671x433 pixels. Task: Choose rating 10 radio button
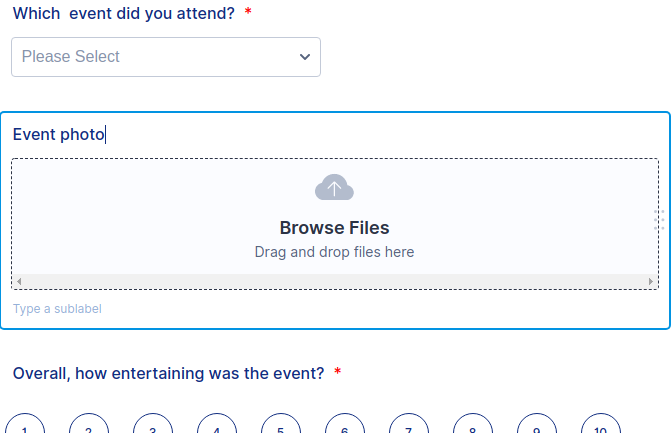click(601, 427)
